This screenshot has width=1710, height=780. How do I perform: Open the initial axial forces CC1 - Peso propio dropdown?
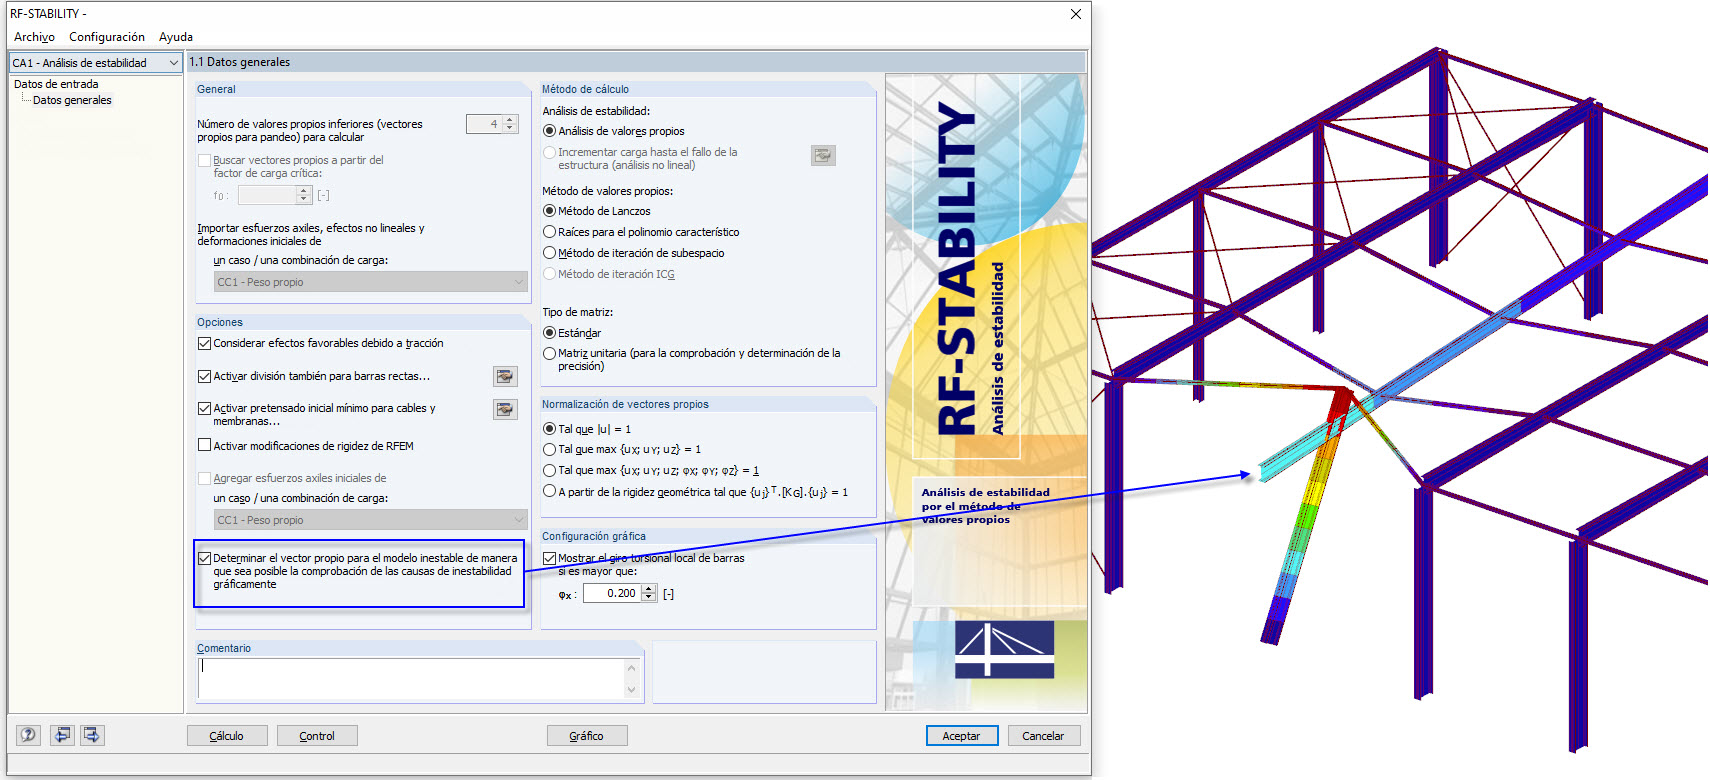(371, 520)
